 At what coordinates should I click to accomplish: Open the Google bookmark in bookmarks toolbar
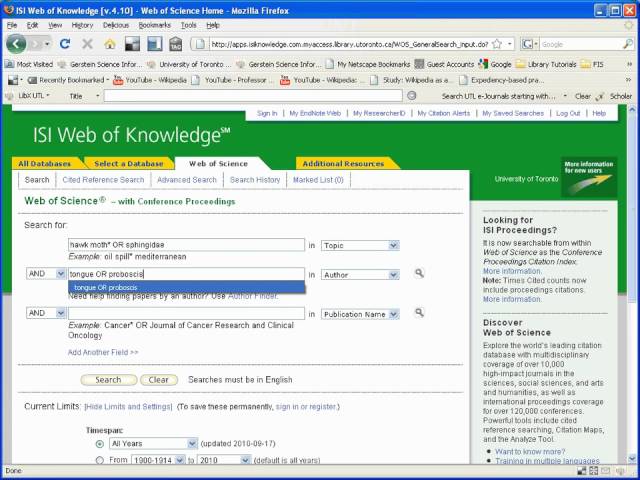495,64
